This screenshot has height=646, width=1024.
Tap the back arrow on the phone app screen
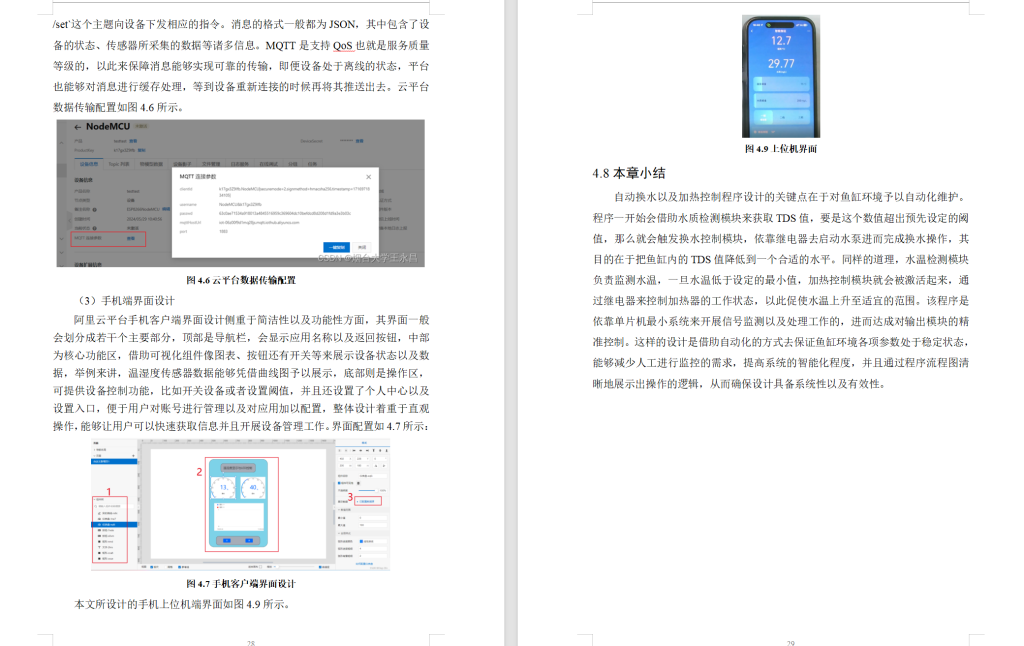[x=752, y=30]
